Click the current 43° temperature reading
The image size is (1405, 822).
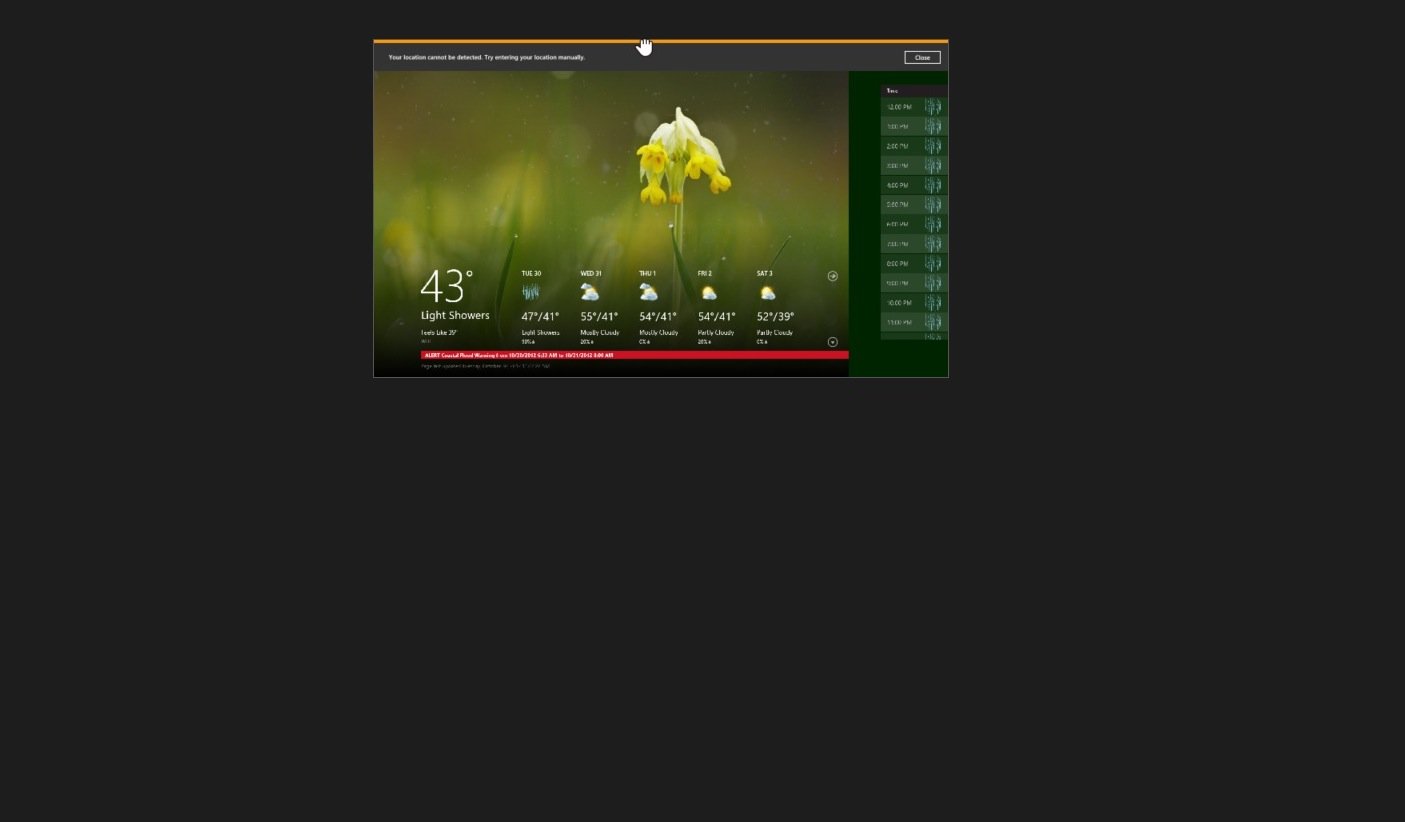click(x=446, y=286)
